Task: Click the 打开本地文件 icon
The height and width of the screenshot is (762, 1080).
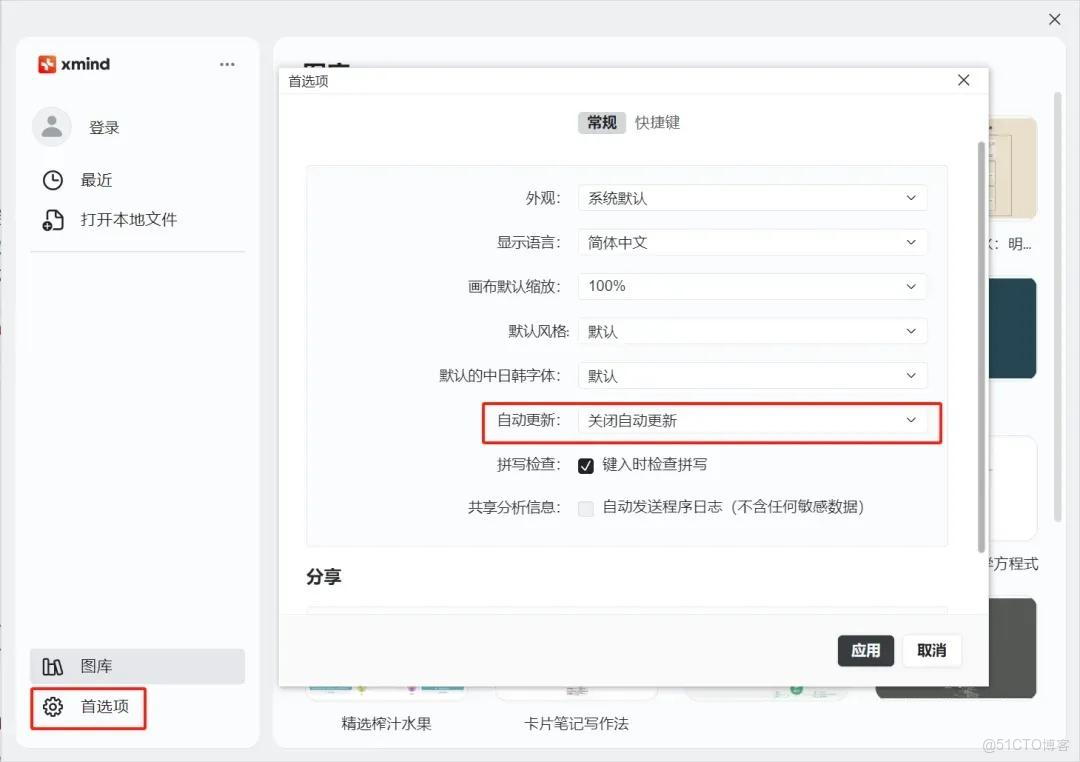Action: 52,219
